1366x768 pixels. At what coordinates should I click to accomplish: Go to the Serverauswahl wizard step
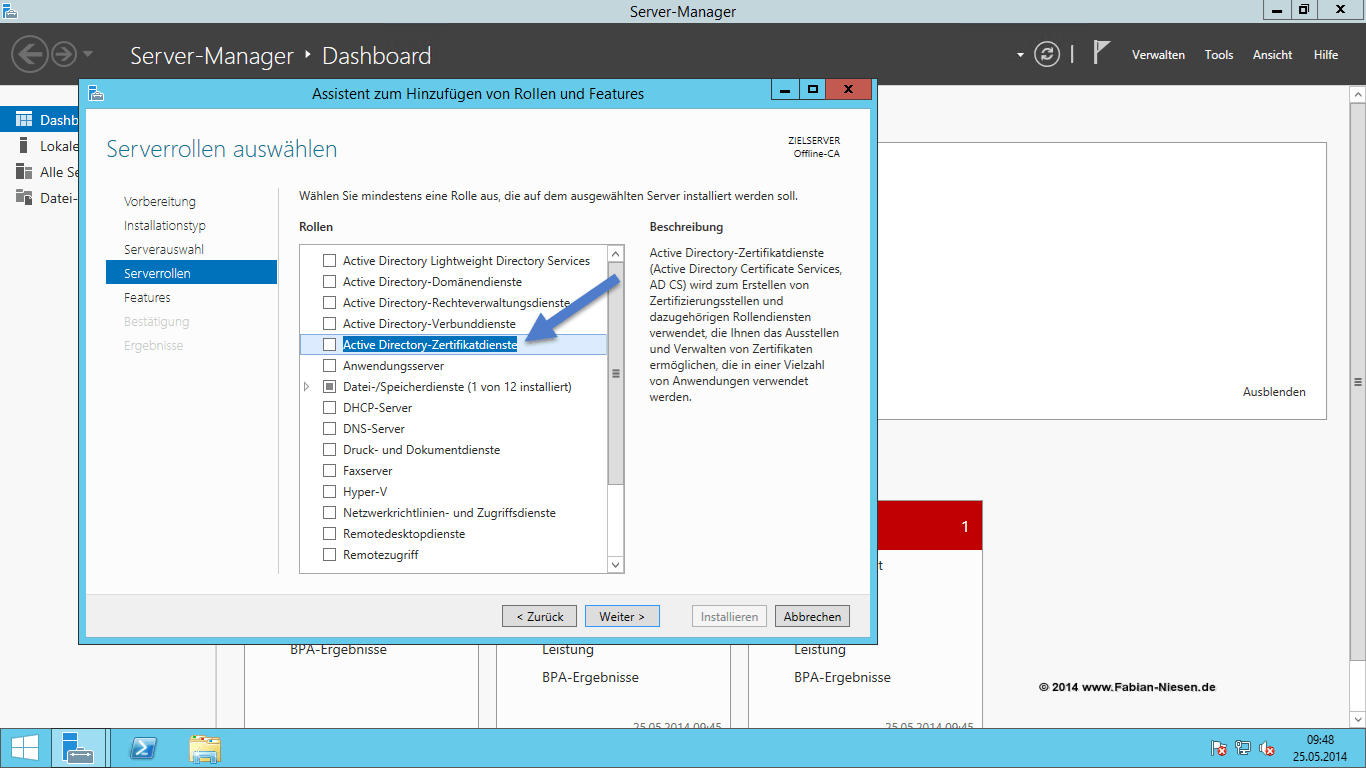pos(164,249)
